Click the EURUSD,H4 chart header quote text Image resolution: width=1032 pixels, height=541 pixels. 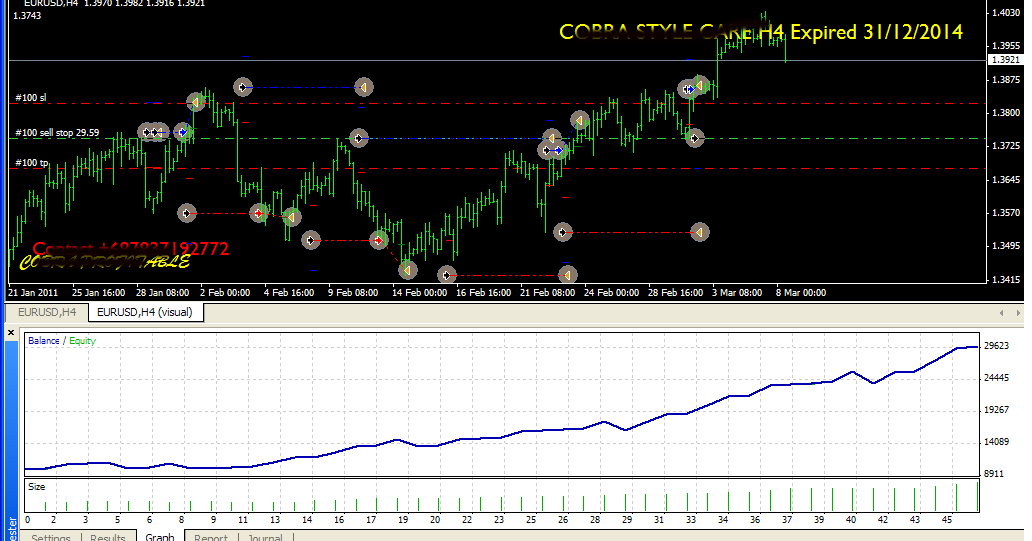coord(114,3)
